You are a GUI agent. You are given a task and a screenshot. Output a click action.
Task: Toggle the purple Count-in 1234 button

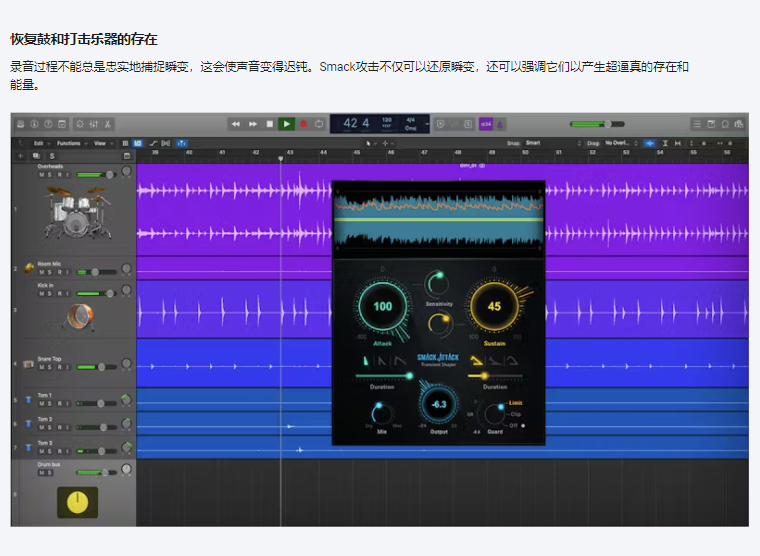pyautogui.click(x=486, y=124)
